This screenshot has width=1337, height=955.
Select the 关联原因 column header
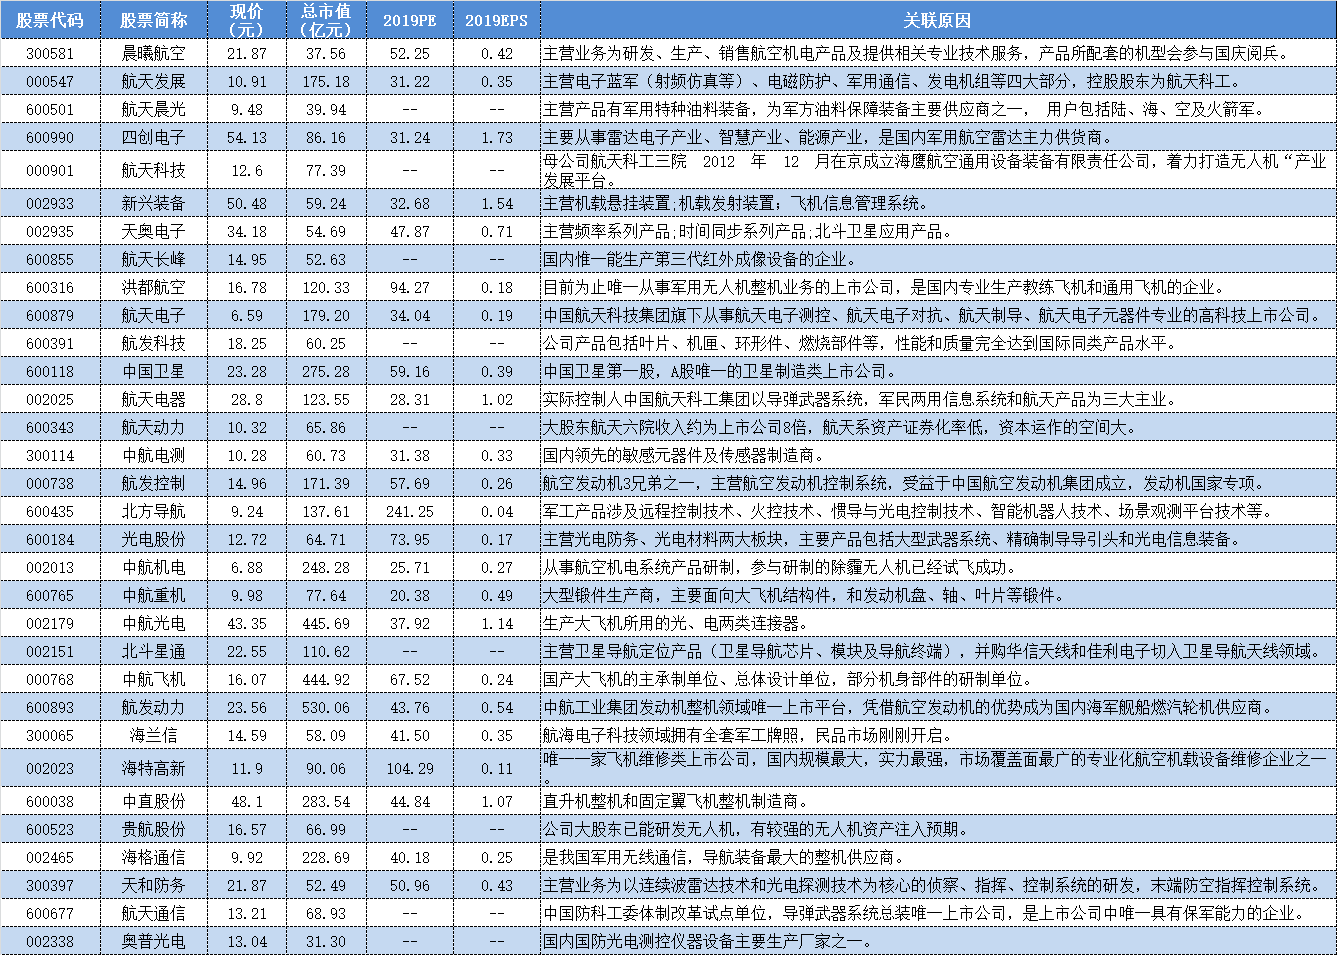pos(937,20)
